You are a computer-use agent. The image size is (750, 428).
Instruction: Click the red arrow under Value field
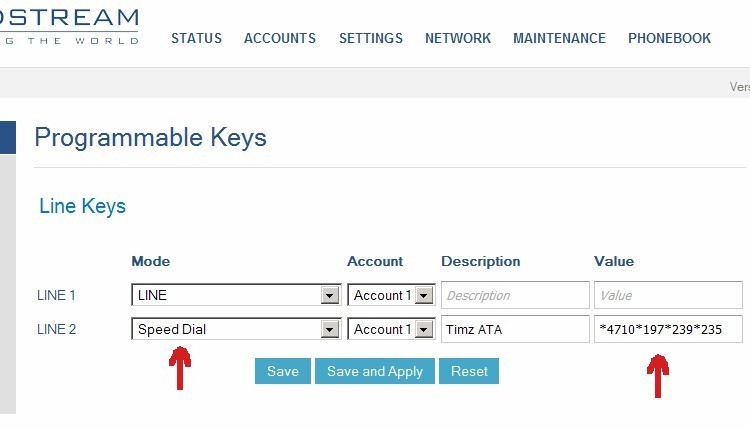(x=657, y=375)
